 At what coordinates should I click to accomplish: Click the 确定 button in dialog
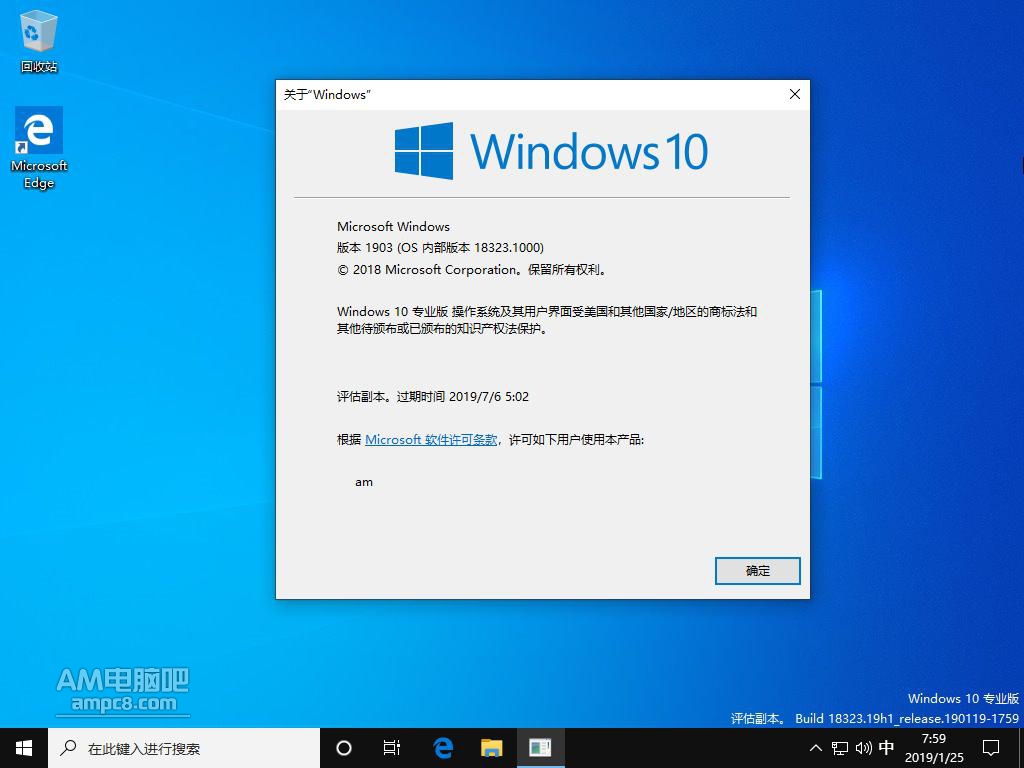(758, 571)
